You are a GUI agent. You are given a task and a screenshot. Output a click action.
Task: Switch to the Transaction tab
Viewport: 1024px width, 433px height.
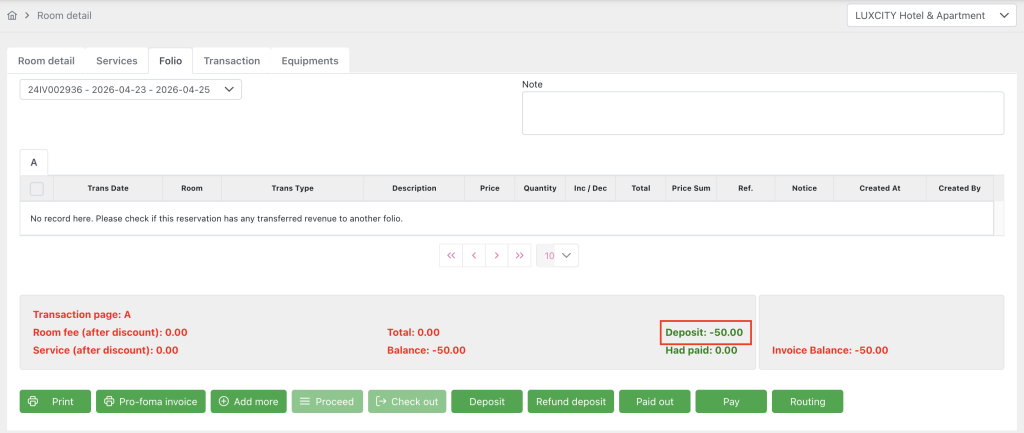tap(231, 61)
